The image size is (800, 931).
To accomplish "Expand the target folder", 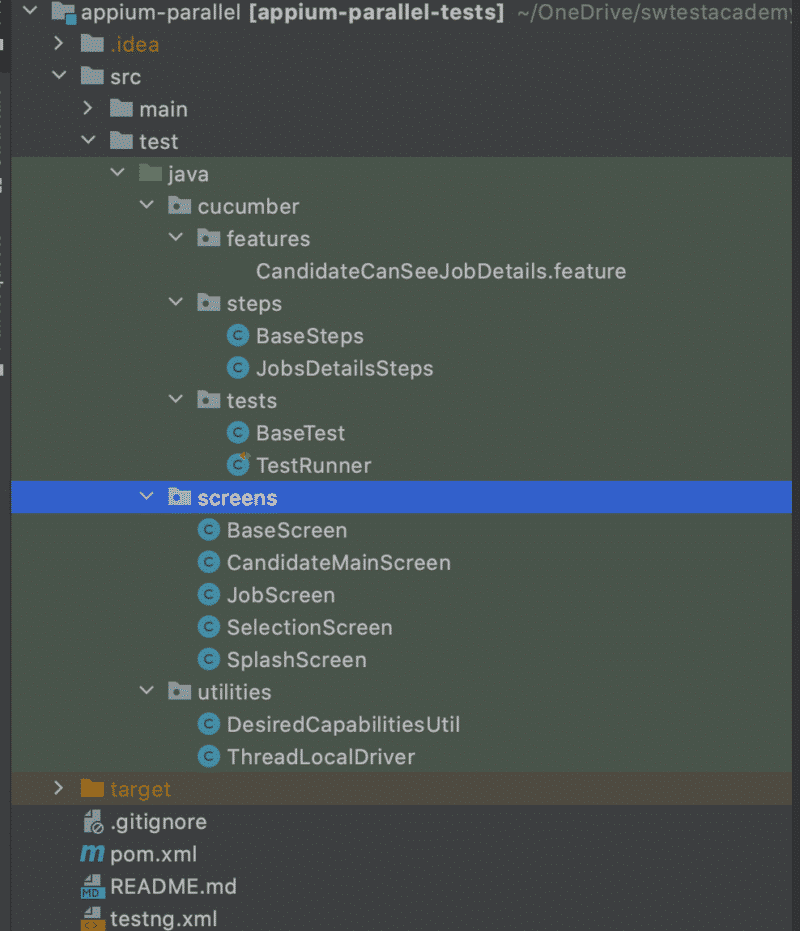I will click(x=59, y=788).
